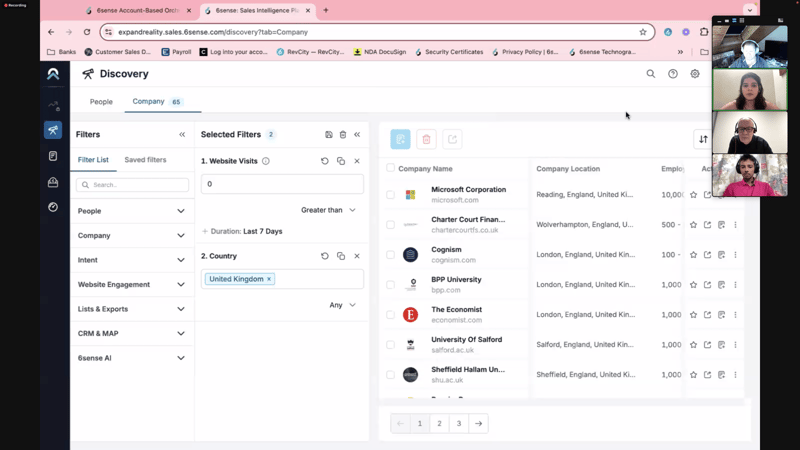Viewport: 800px width, 450px height.
Task: Remove the Country filter
Action: pos(357,256)
